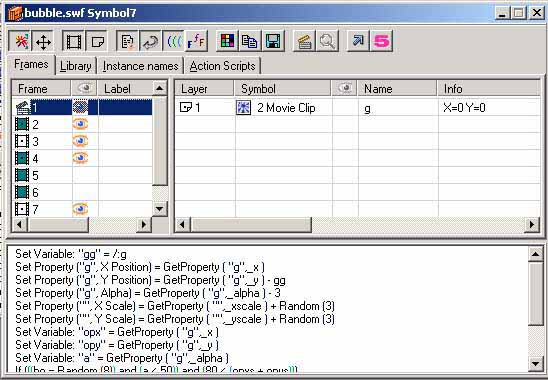This screenshot has width=548, height=380.
Task: Toggle visibility eye for frame 7
Action: 80,209
